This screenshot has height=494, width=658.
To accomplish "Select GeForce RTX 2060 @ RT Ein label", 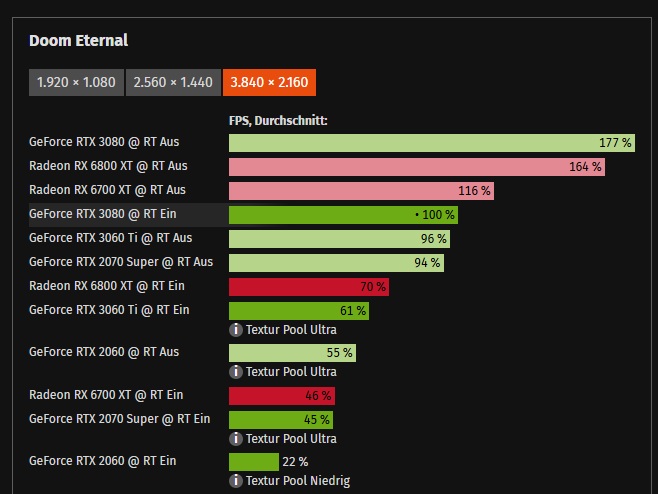I will coord(103,461).
